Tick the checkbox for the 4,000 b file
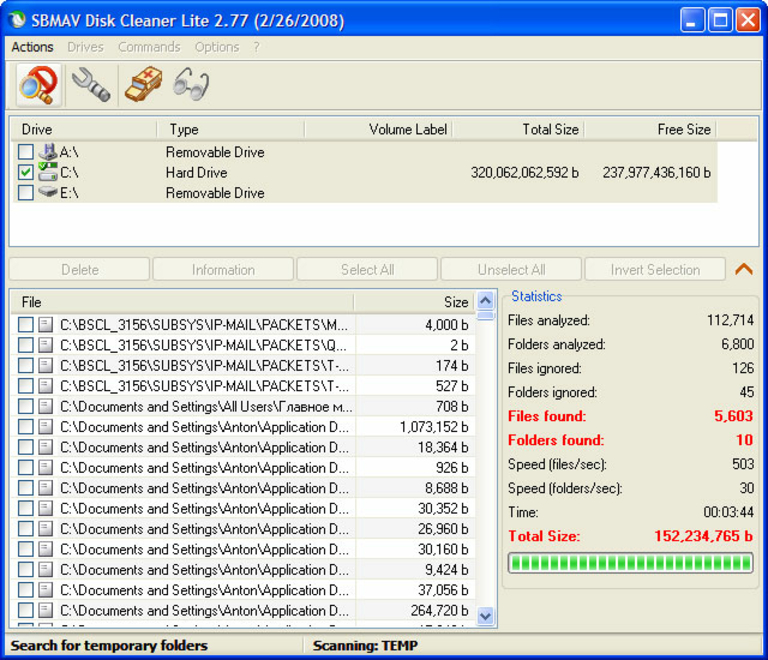Screen dimensions: 768x660 (25, 324)
